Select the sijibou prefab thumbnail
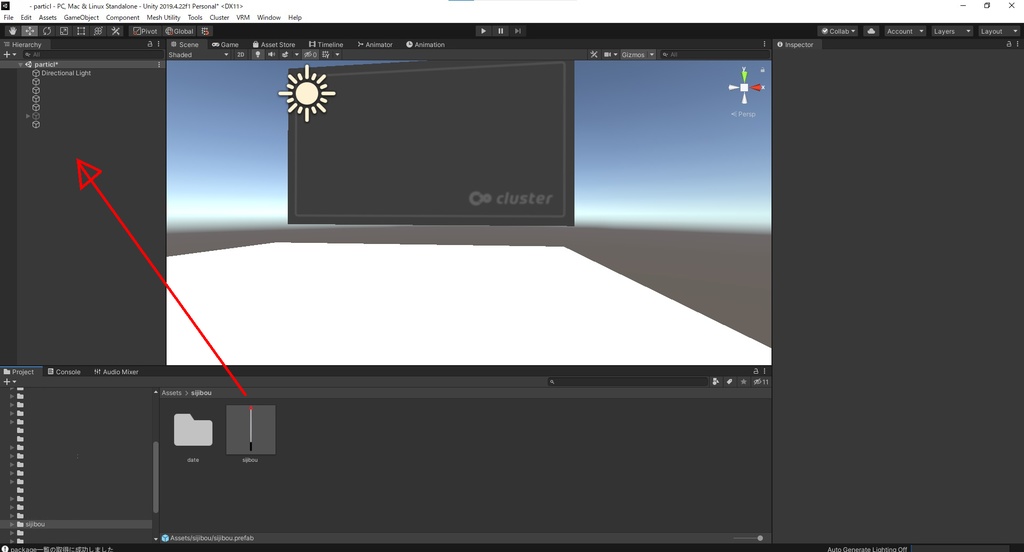Screen dimensions: 1024x552 pos(250,429)
